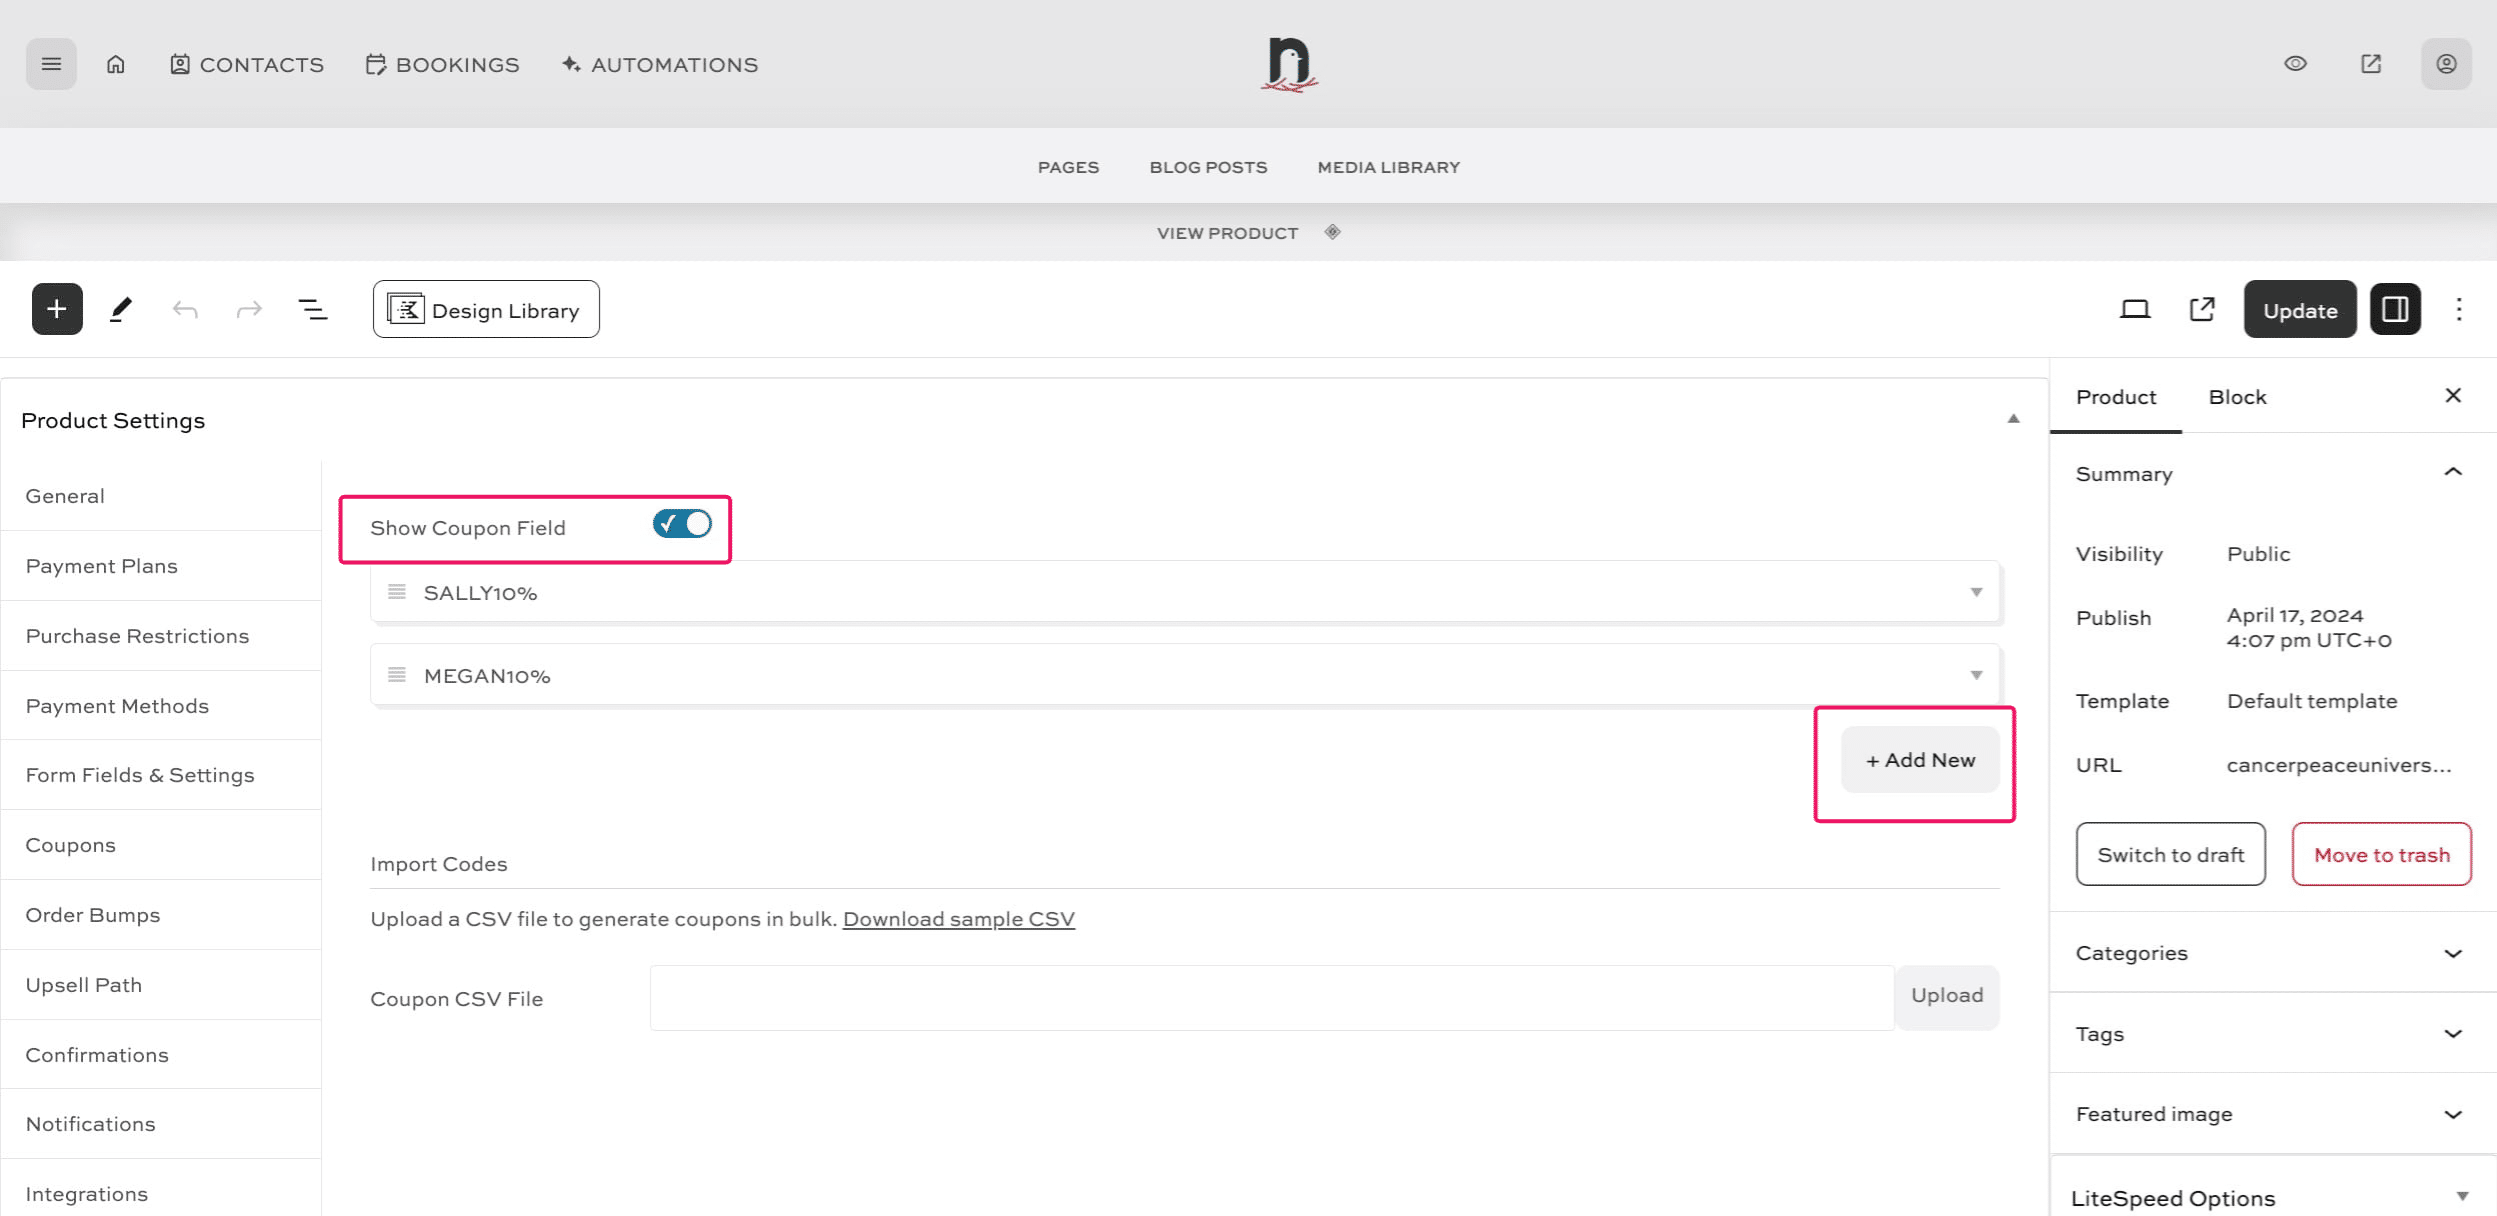Open the site hamburger menu icon
Image resolution: width=2497 pixels, height=1216 pixels.
point(50,63)
